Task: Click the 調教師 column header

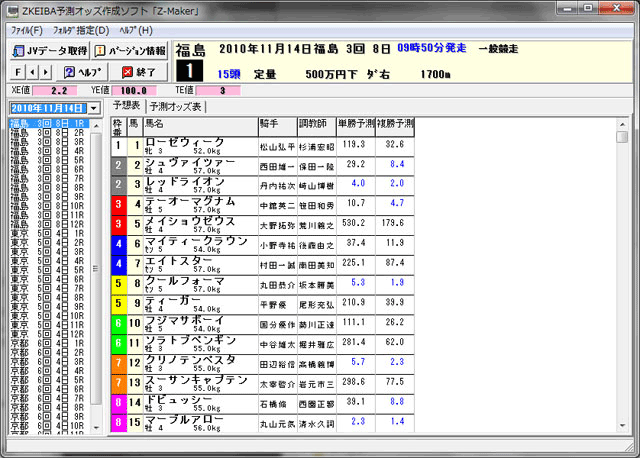Action: click(x=317, y=127)
